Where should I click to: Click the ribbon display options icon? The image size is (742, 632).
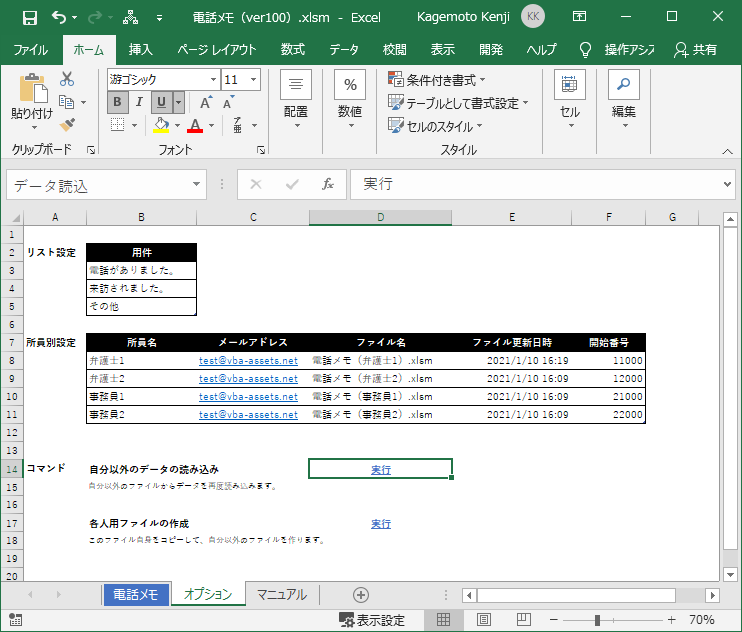tap(579, 17)
